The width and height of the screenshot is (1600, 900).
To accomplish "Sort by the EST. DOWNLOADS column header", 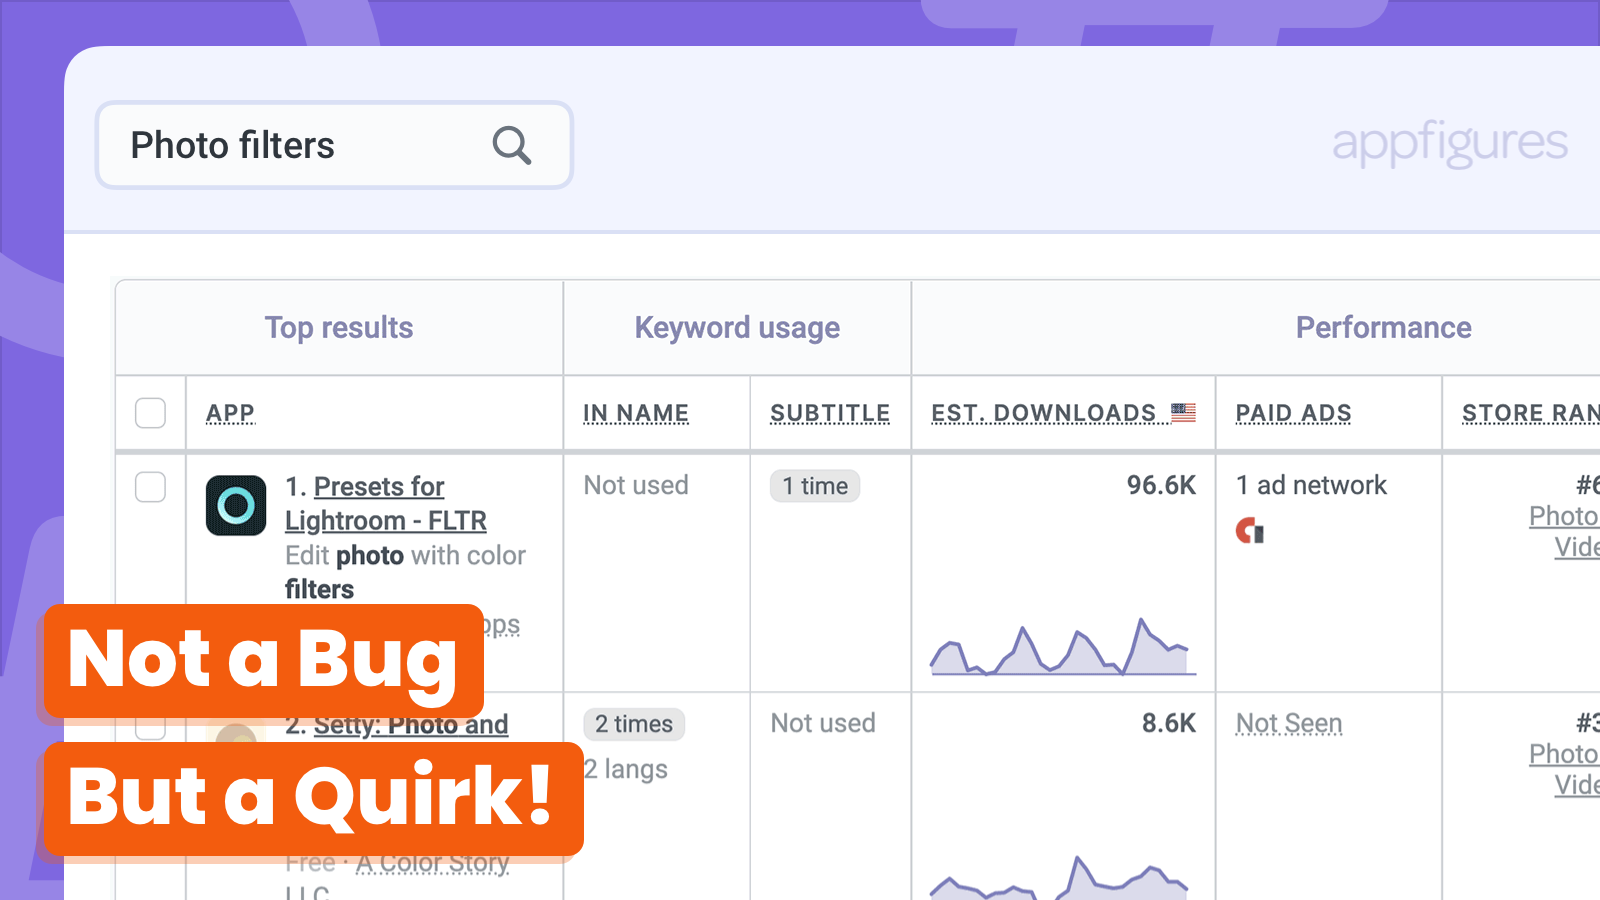I will tap(1044, 413).
